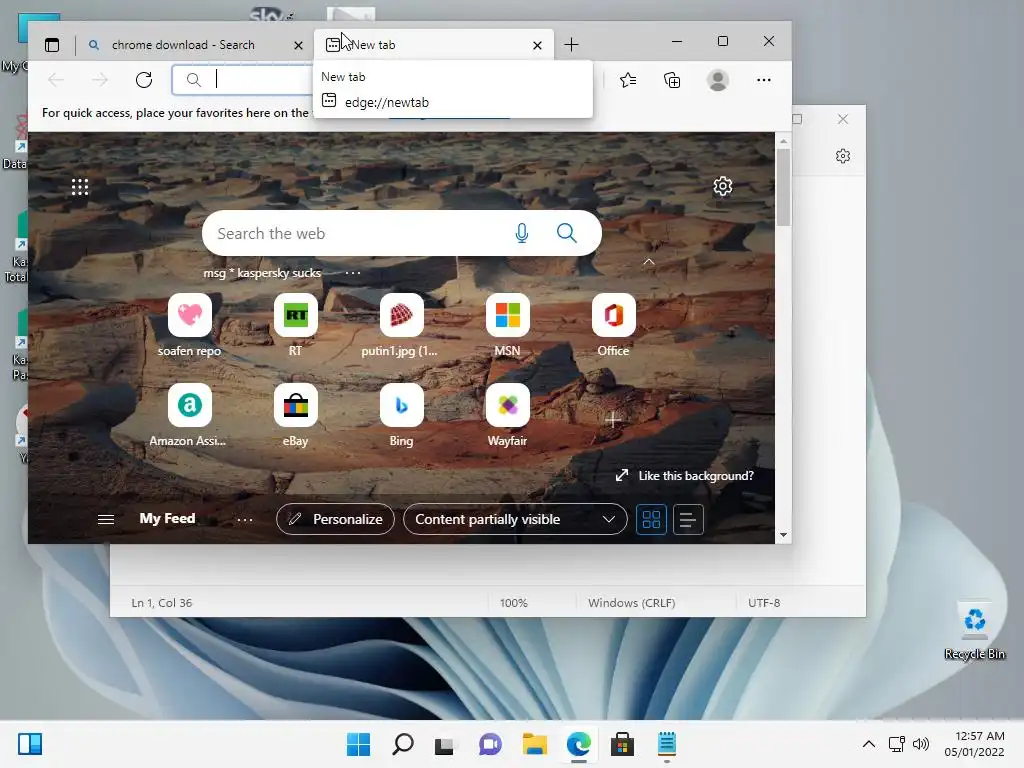Image resolution: width=1024 pixels, height=768 pixels.
Task: Open the Widgets button on taskbar
Action: point(30,744)
